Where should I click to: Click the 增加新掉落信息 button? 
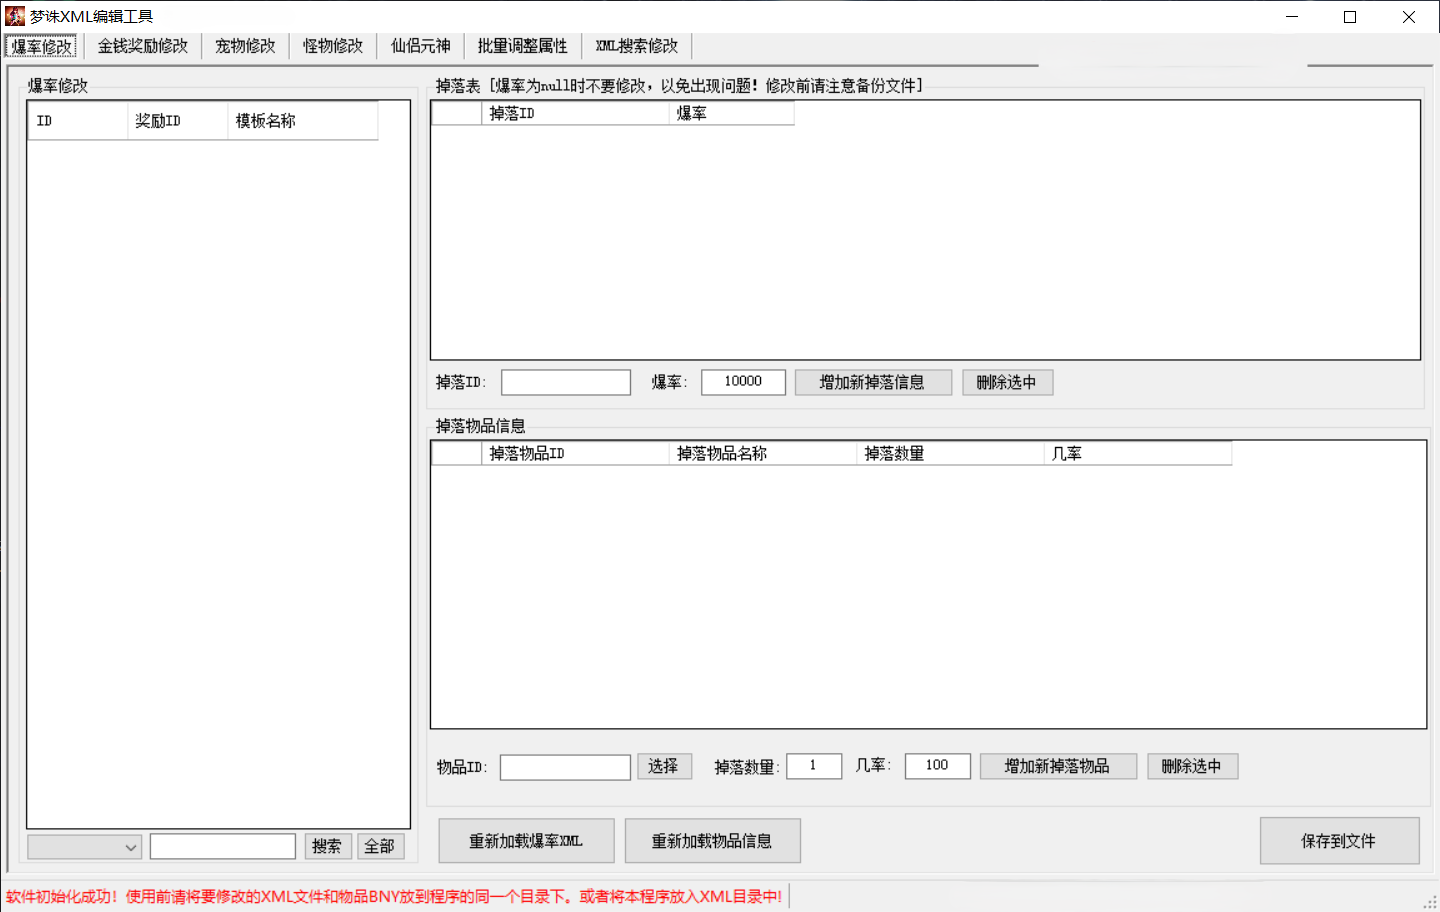(872, 382)
